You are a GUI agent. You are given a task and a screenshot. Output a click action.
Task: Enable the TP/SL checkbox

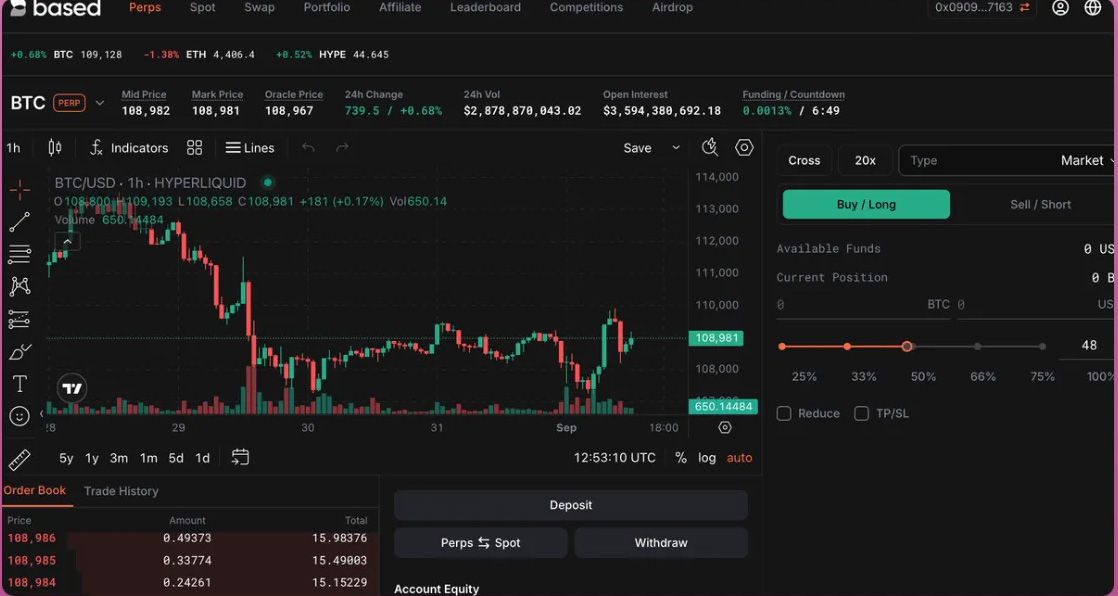click(x=861, y=413)
